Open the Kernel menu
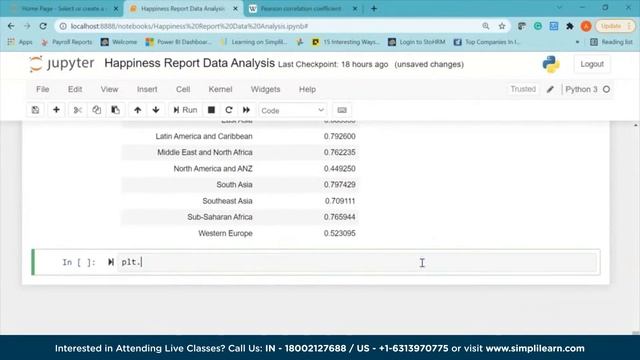 tap(220, 89)
